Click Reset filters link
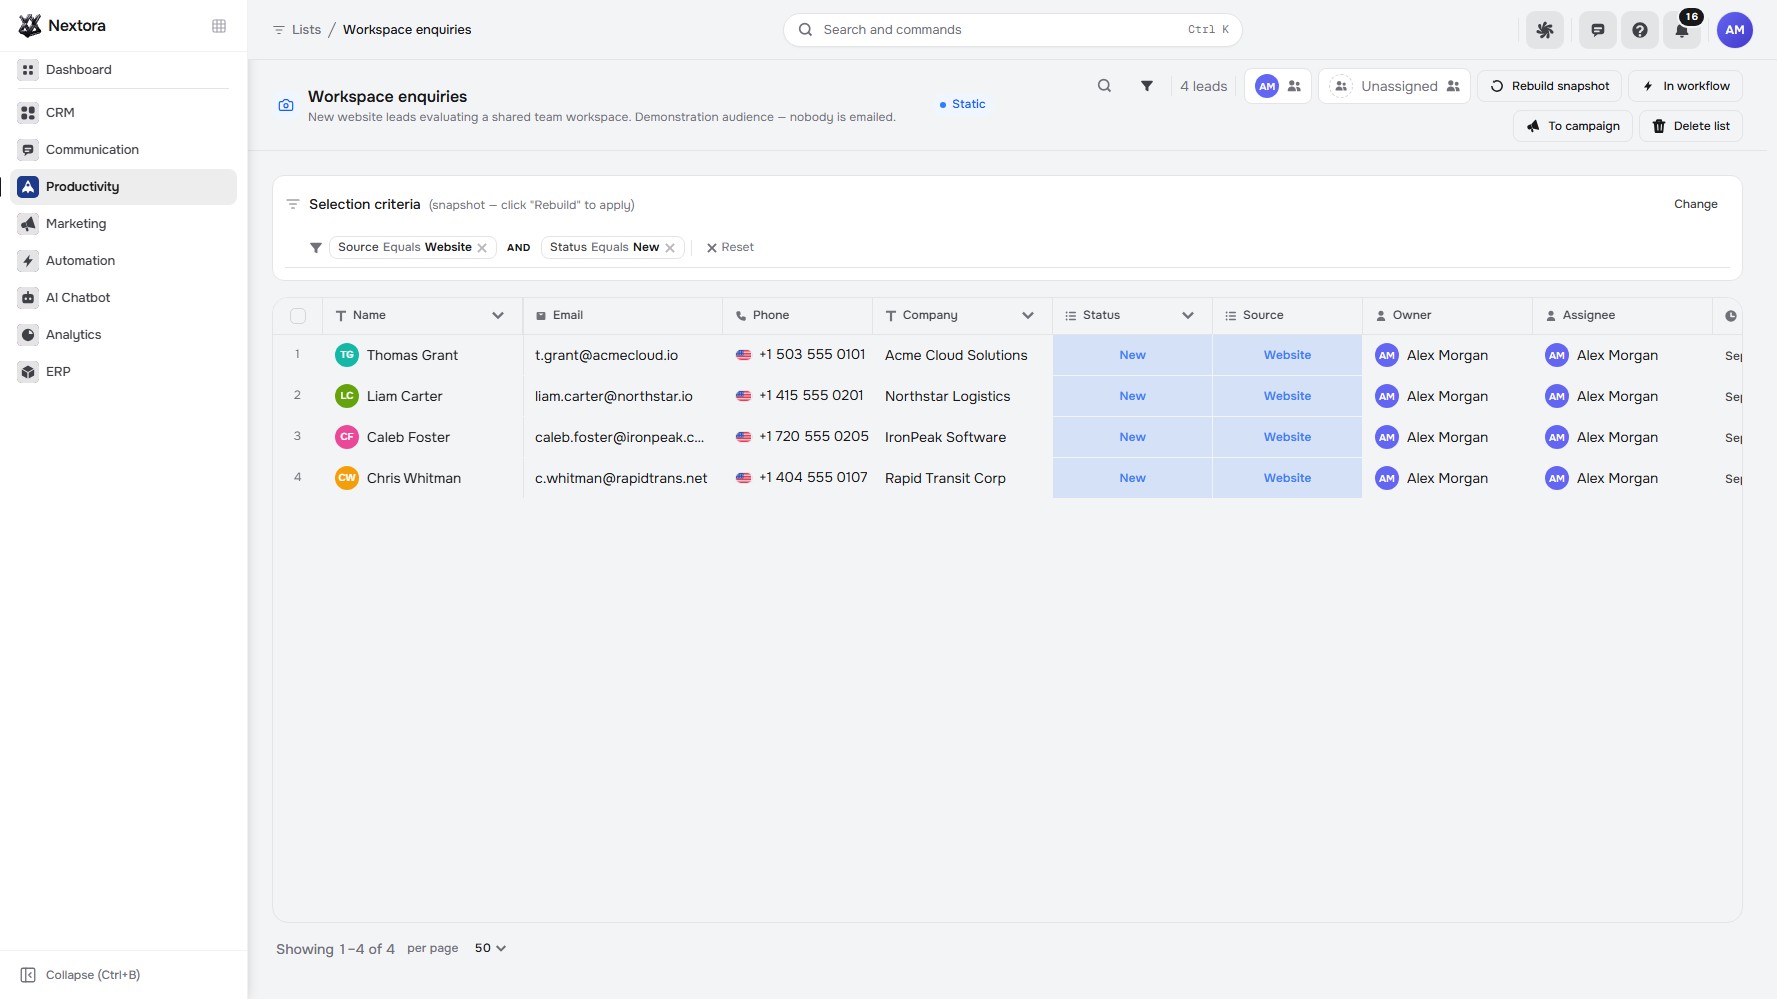This screenshot has height=999, width=1777. [730, 248]
